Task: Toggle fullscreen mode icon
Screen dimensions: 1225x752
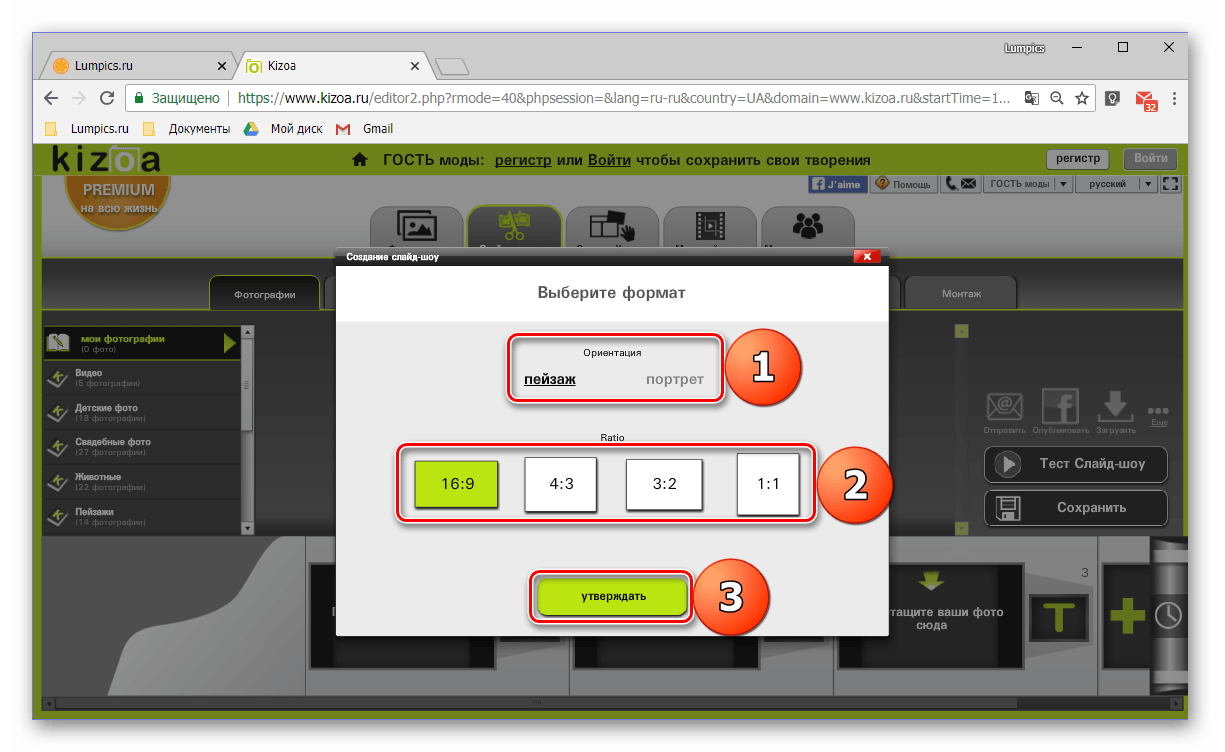Action: 1171,184
